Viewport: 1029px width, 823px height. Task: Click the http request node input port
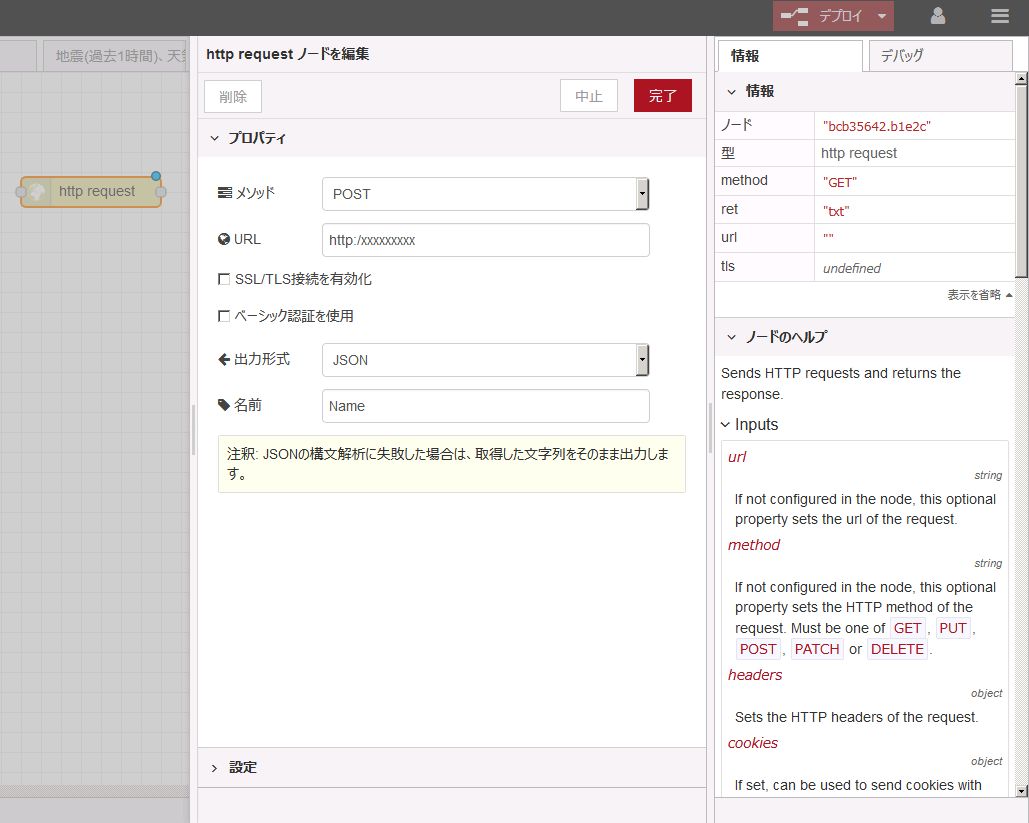[20, 192]
